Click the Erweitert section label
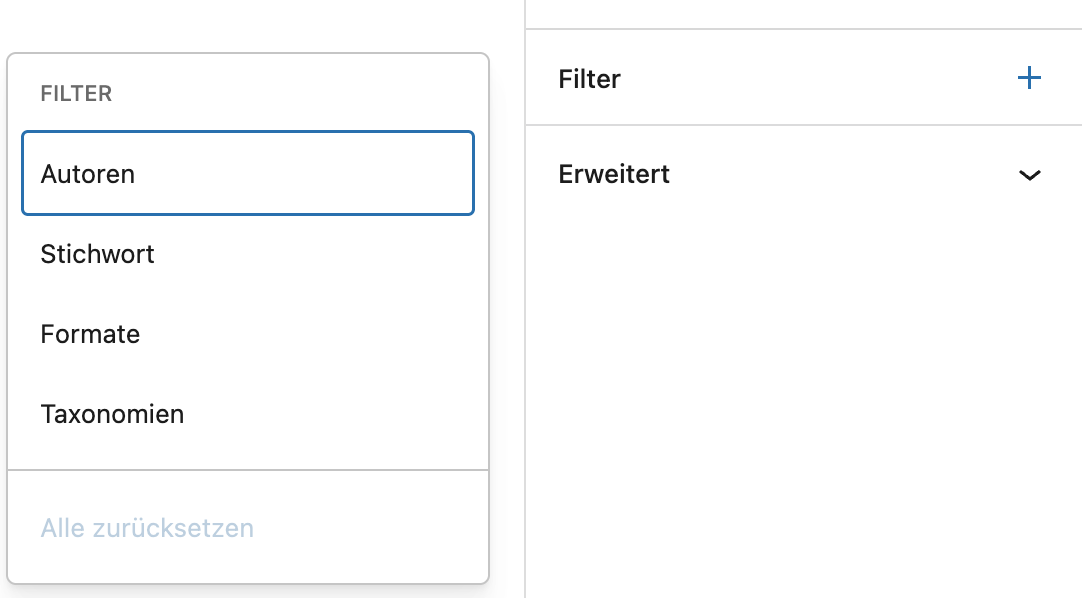Image resolution: width=1082 pixels, height=598 pixels. tap(614, 174)
